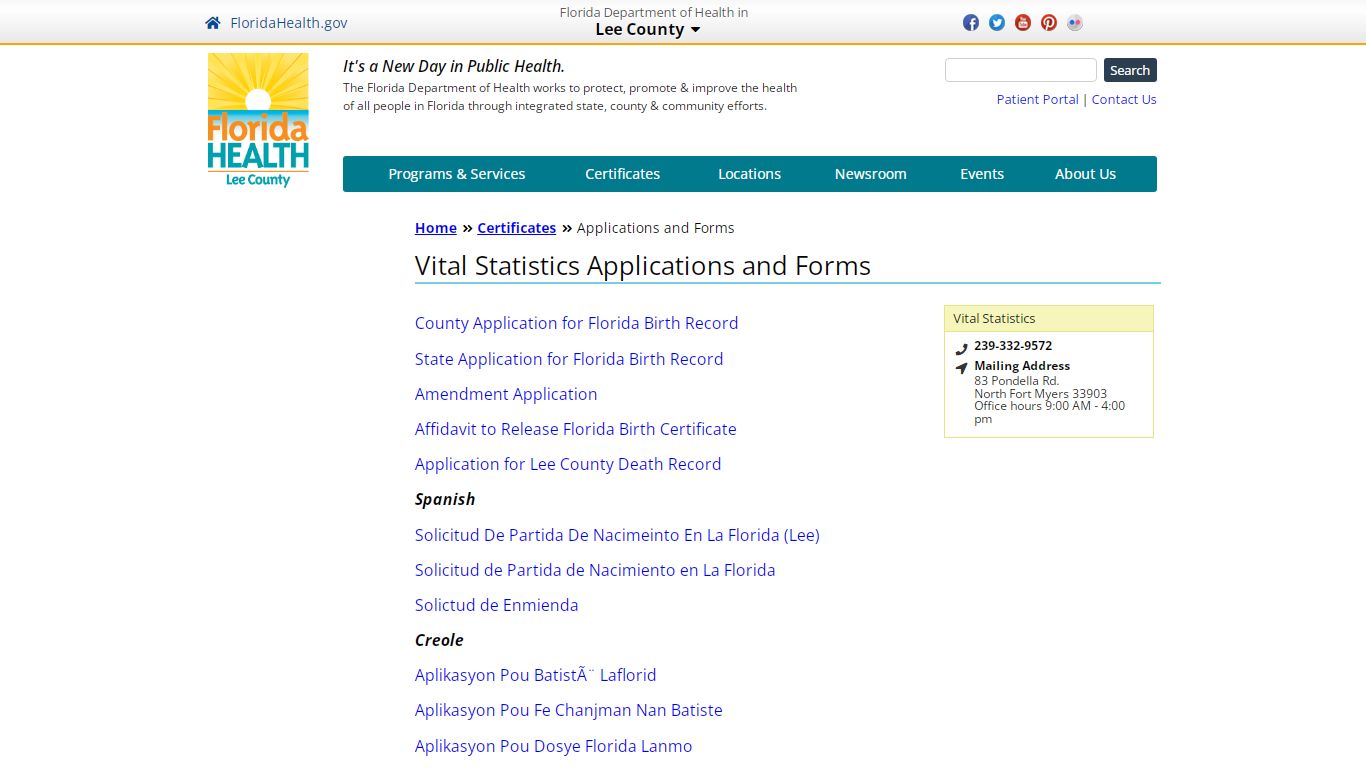Image resolution: width=1366 pixels, height=768 pixels.
Task: Open the Amendment Application link
Action: (506, 394)
